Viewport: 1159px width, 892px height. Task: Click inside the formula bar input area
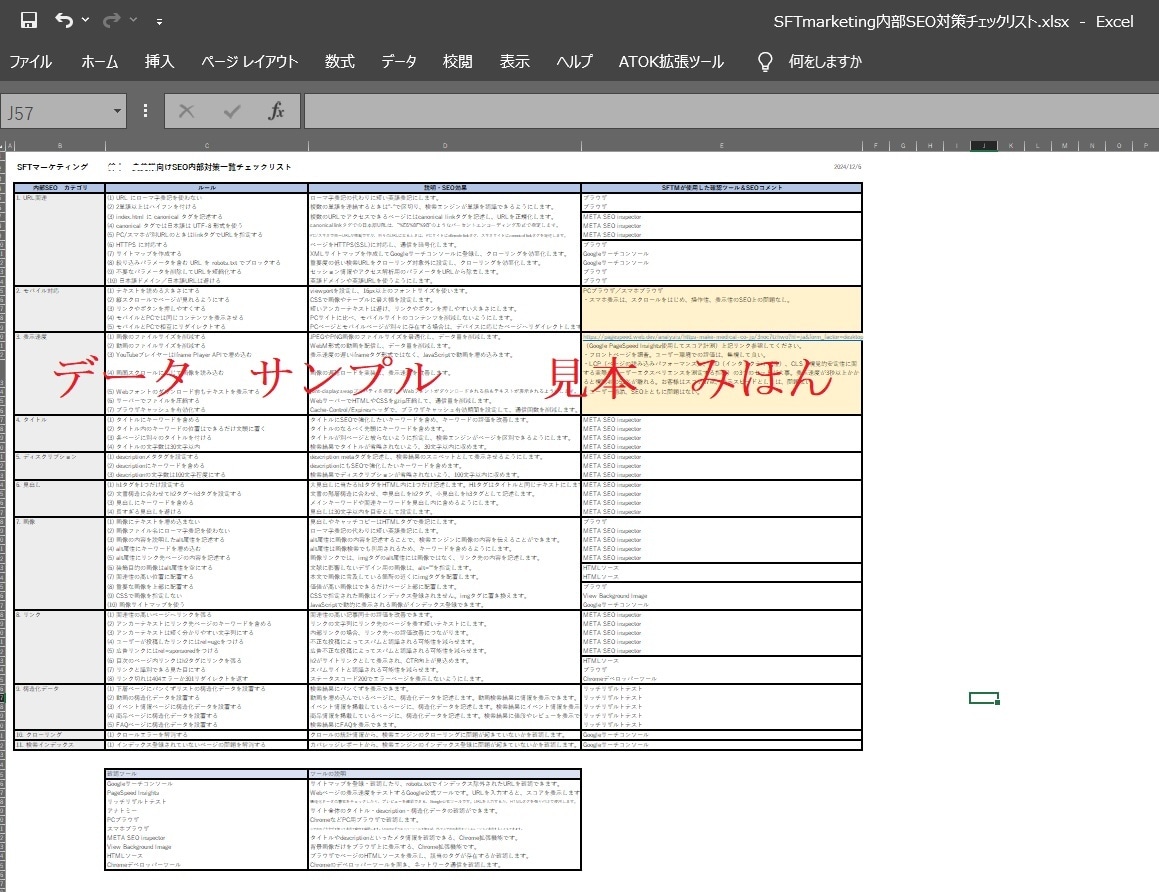731,112
